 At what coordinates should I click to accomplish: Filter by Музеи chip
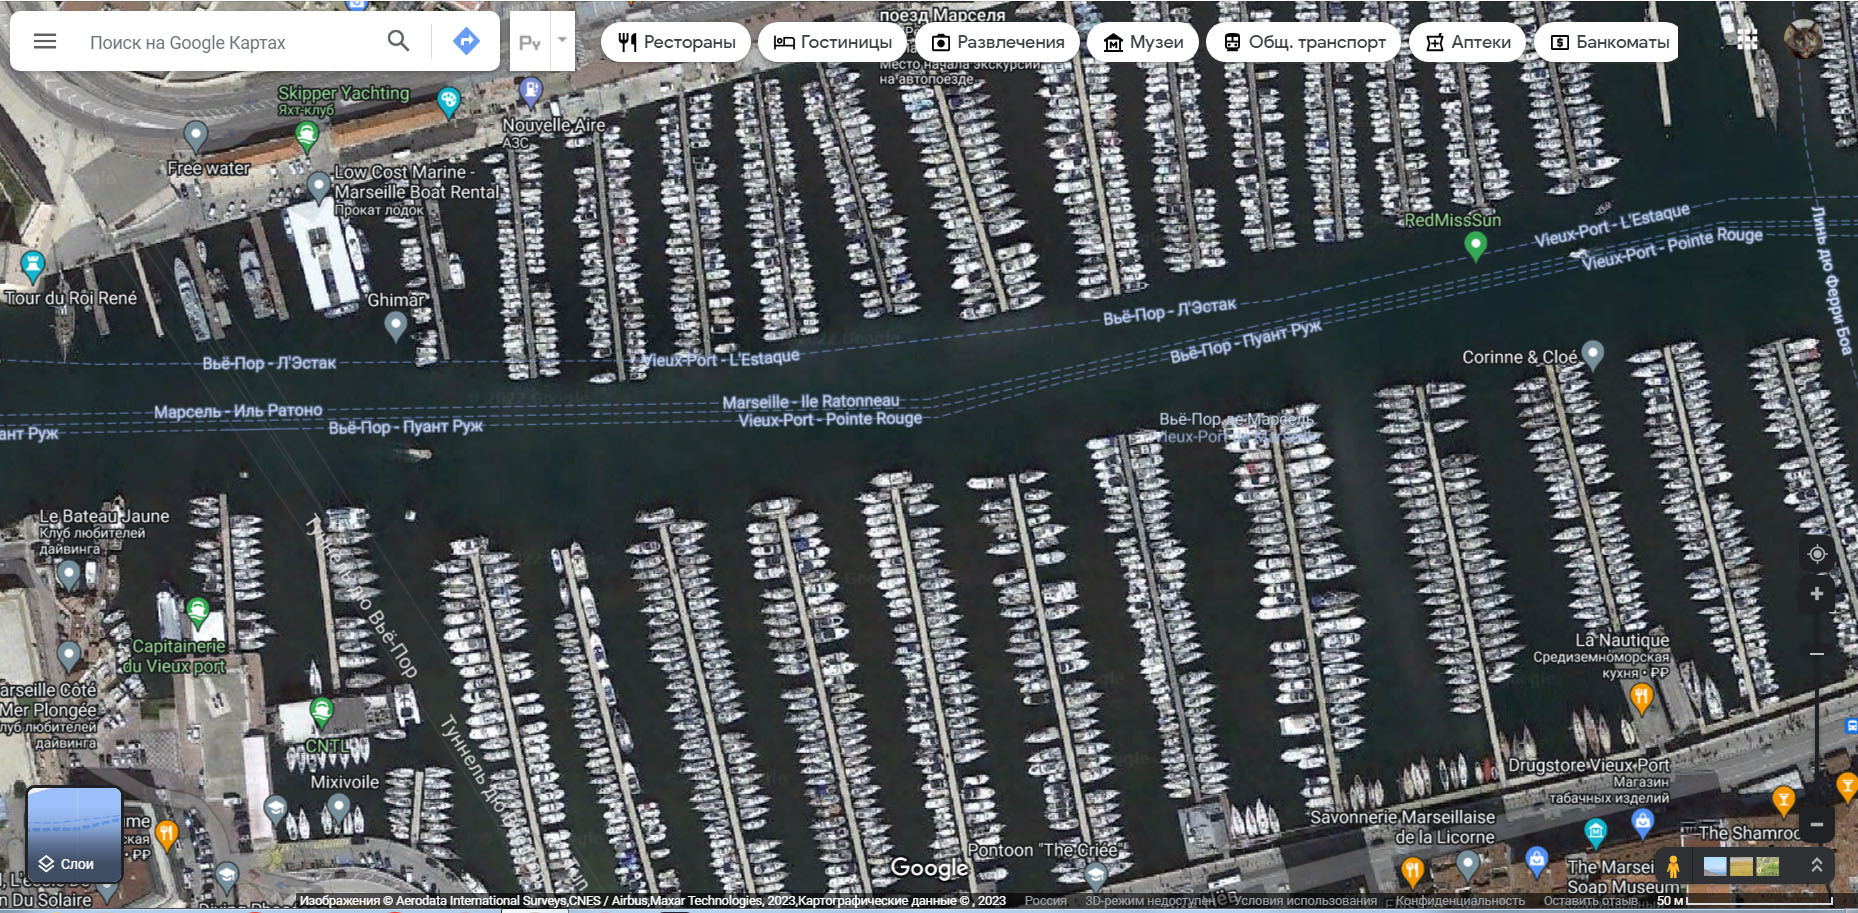click(1143, 42)
